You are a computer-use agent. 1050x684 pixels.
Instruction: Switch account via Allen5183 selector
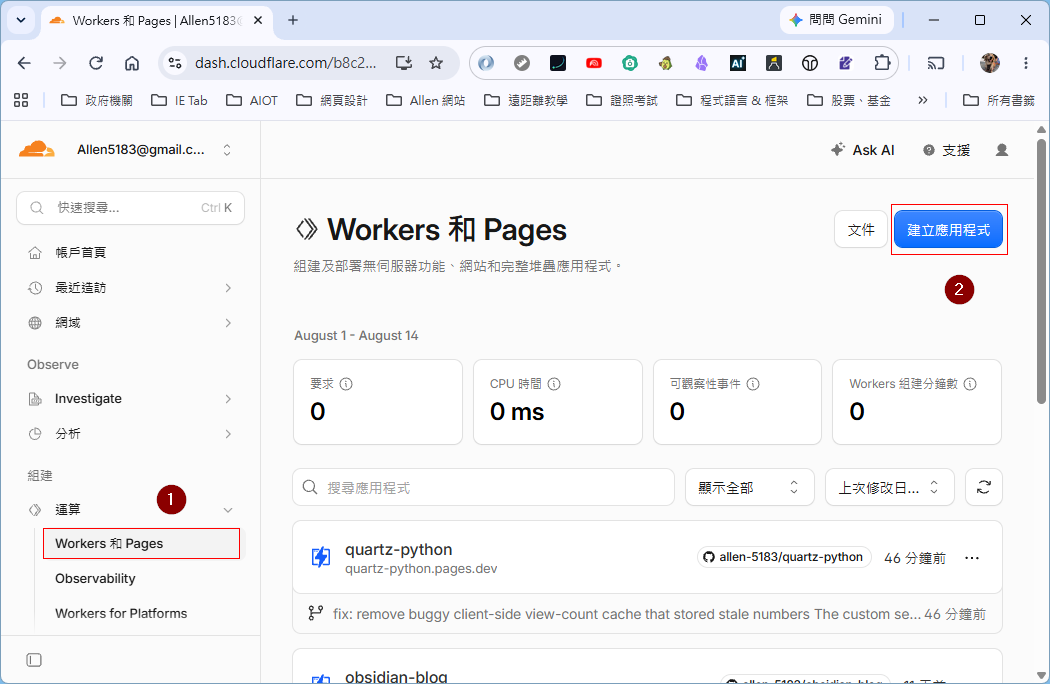[x=155, y=149]
